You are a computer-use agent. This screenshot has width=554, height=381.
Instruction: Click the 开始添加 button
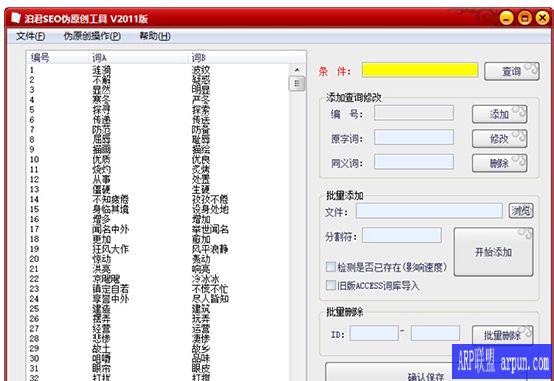493,252
